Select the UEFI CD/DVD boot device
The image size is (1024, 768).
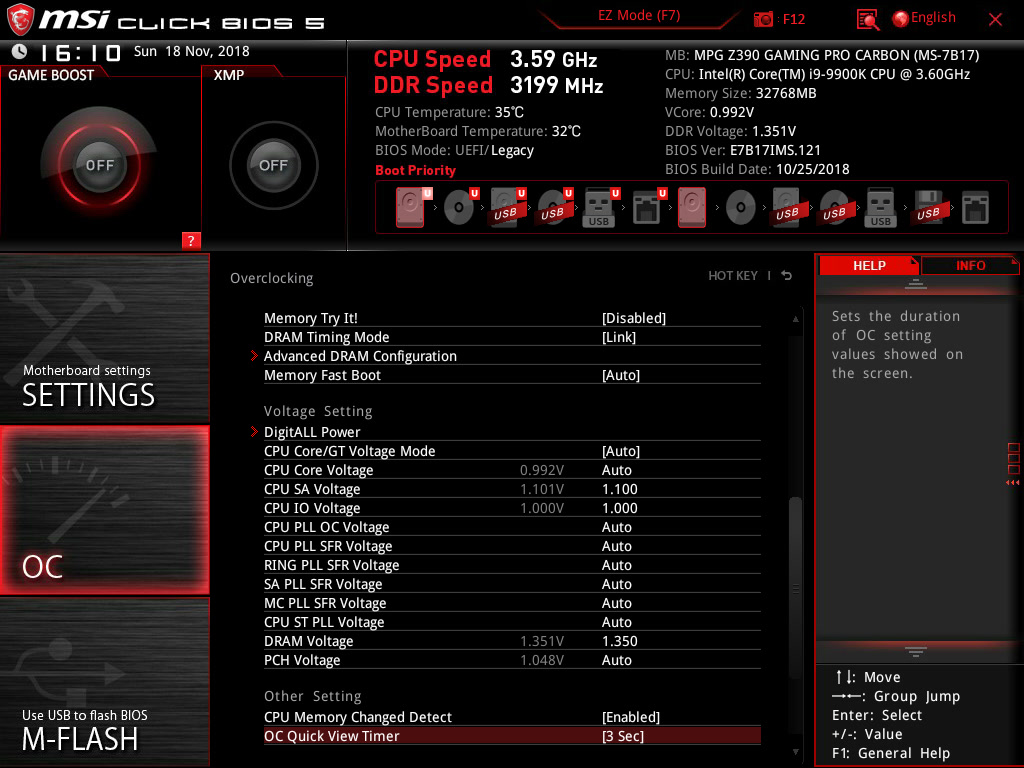coord(460,207)
